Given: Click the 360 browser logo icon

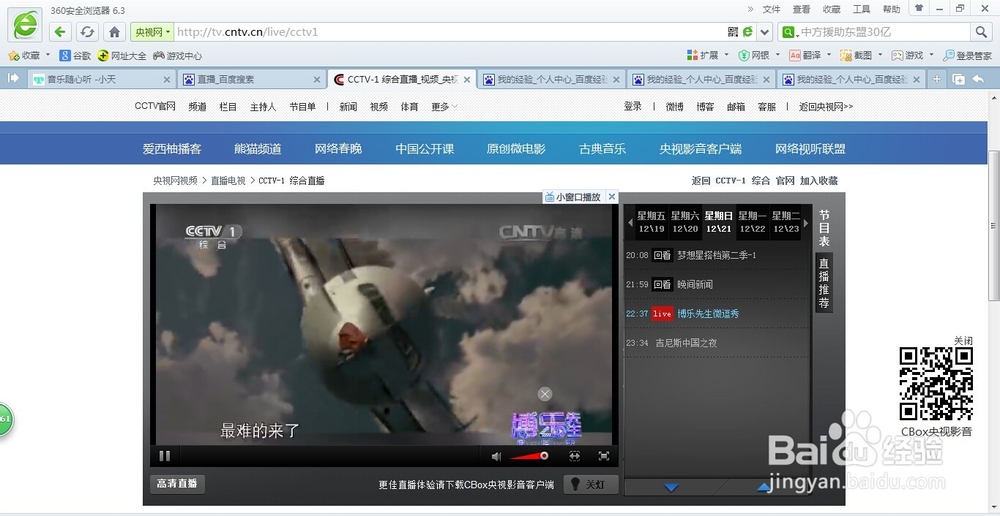Looking at the screenshot, I should (26, 26).
